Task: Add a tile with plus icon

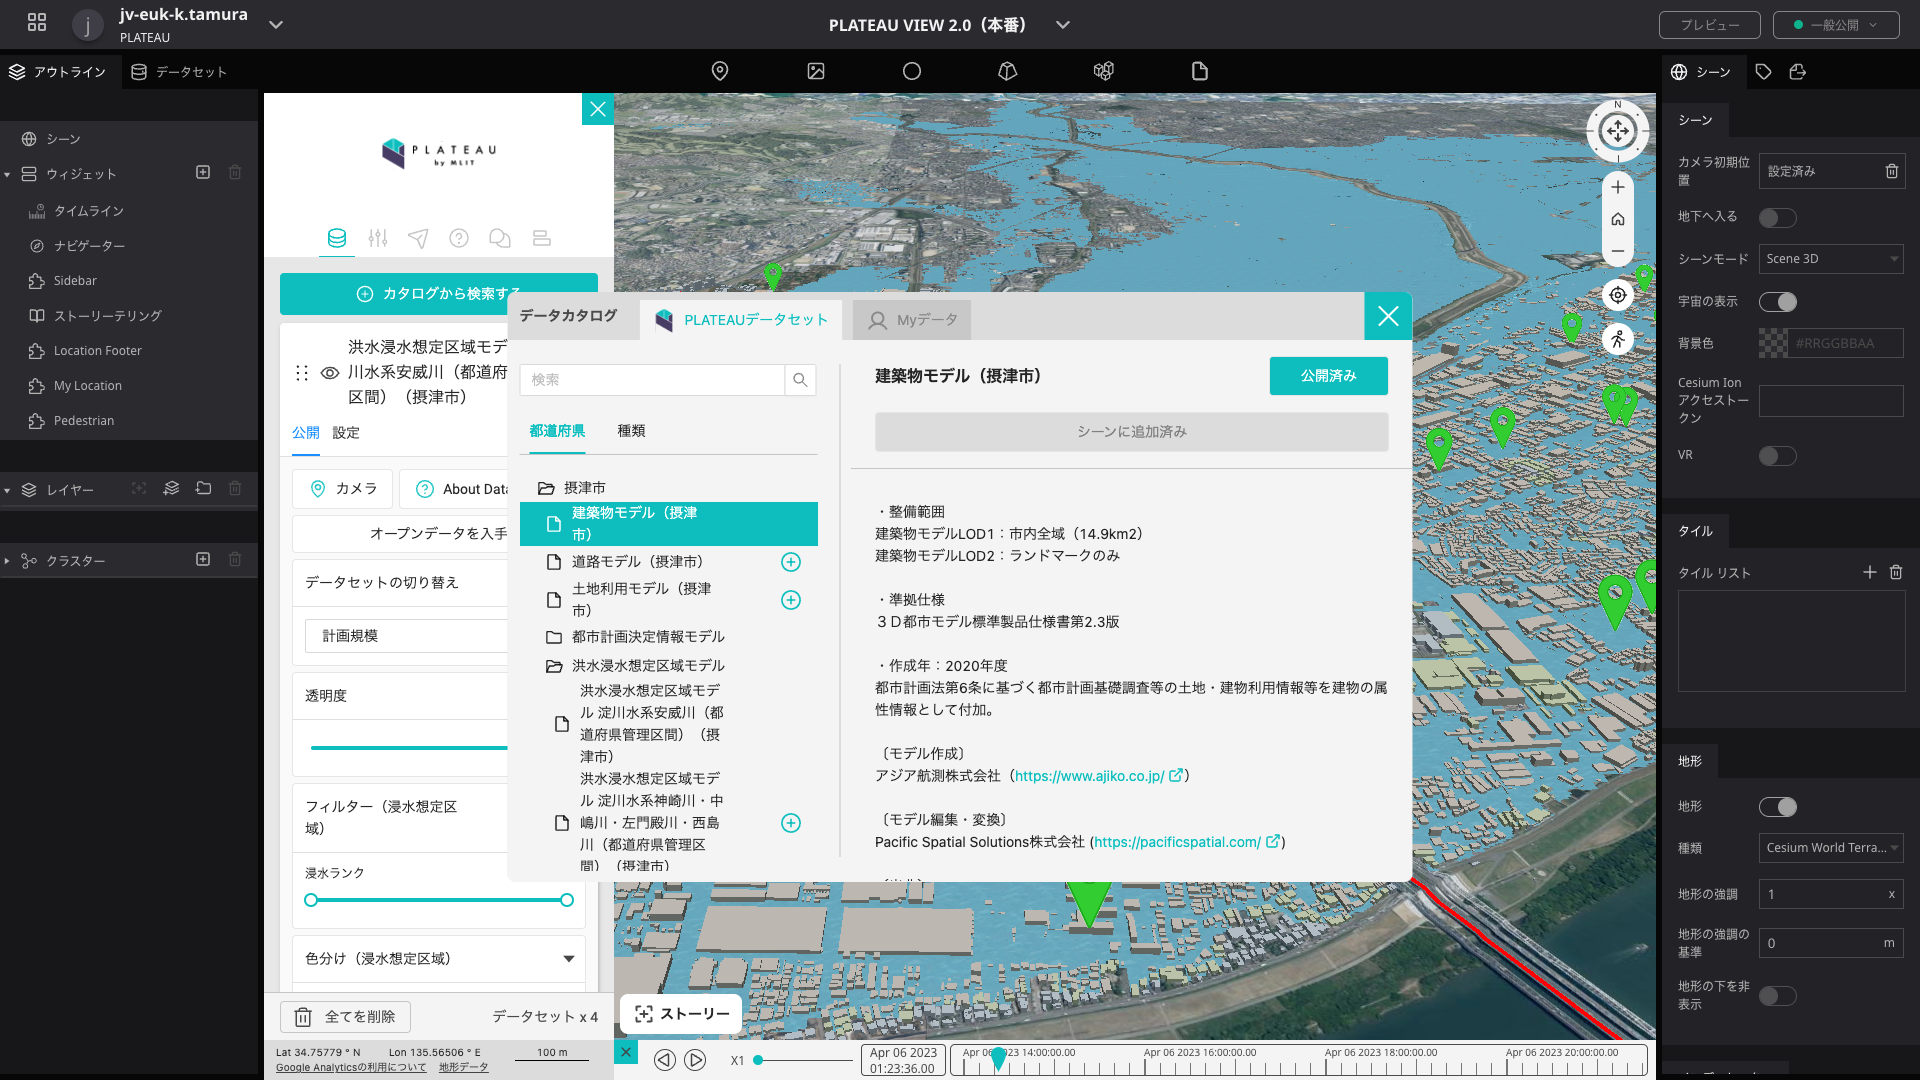Action: point(1869,572)
